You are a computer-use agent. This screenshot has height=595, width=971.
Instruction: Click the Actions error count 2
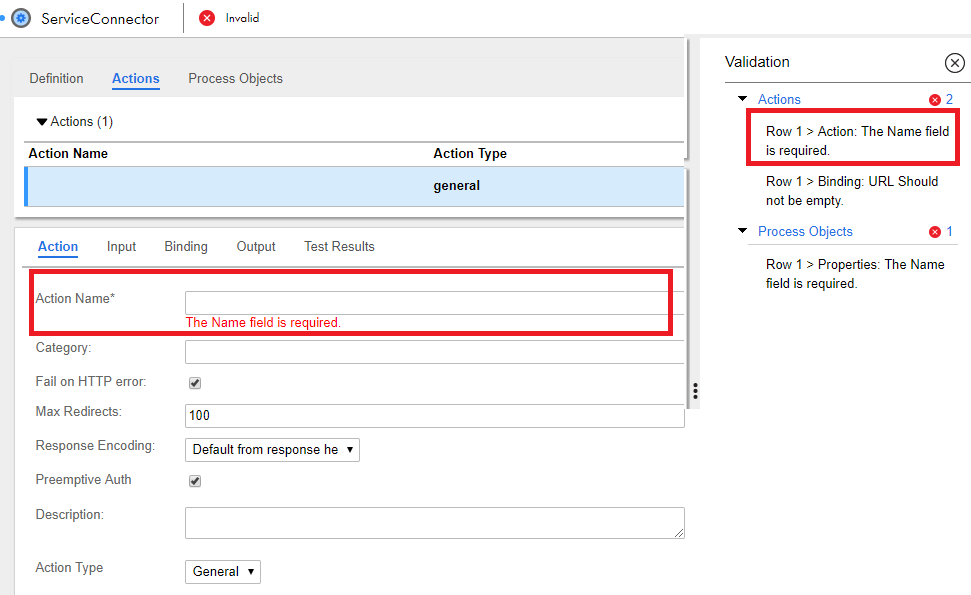[949, 100]
